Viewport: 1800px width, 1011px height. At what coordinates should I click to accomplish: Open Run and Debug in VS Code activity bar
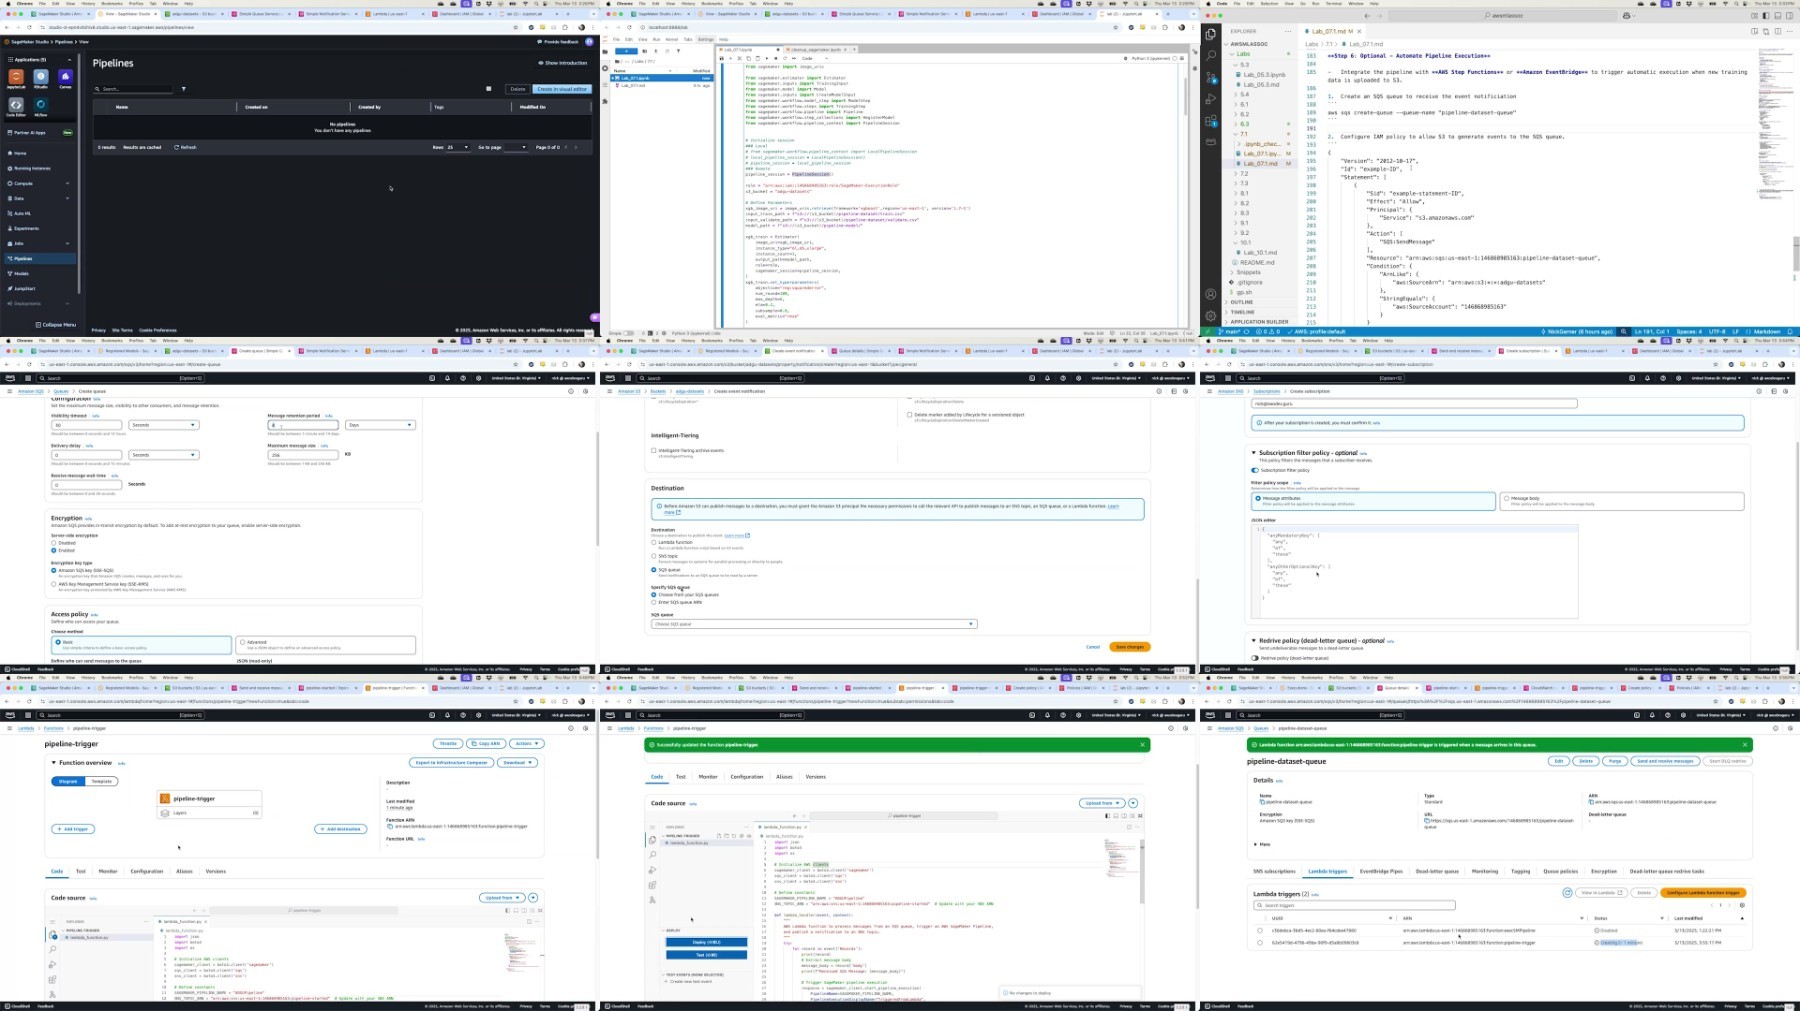click(x=1211, y=99)
